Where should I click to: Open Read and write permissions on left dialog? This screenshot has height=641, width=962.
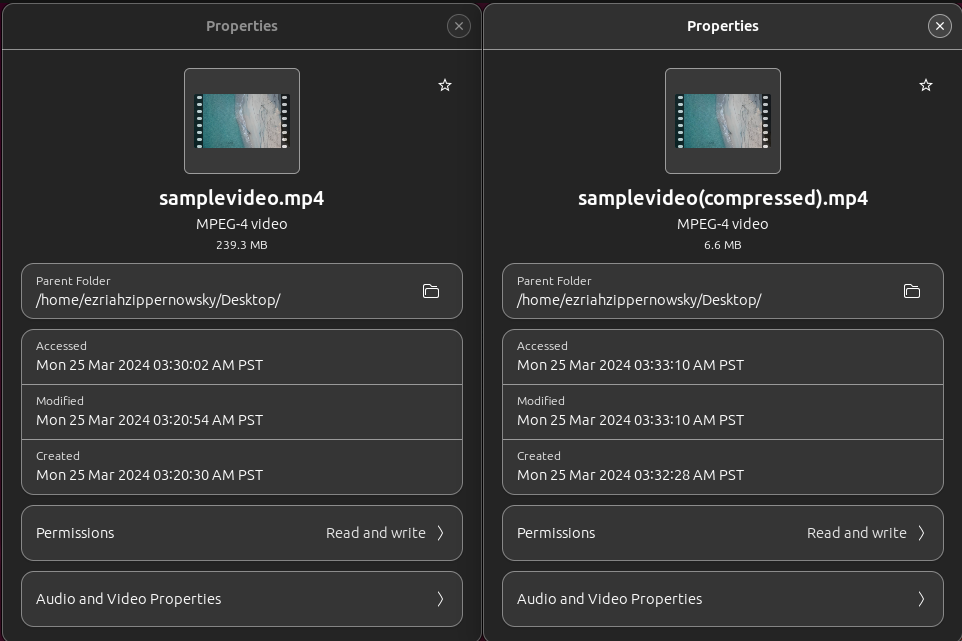241,533
